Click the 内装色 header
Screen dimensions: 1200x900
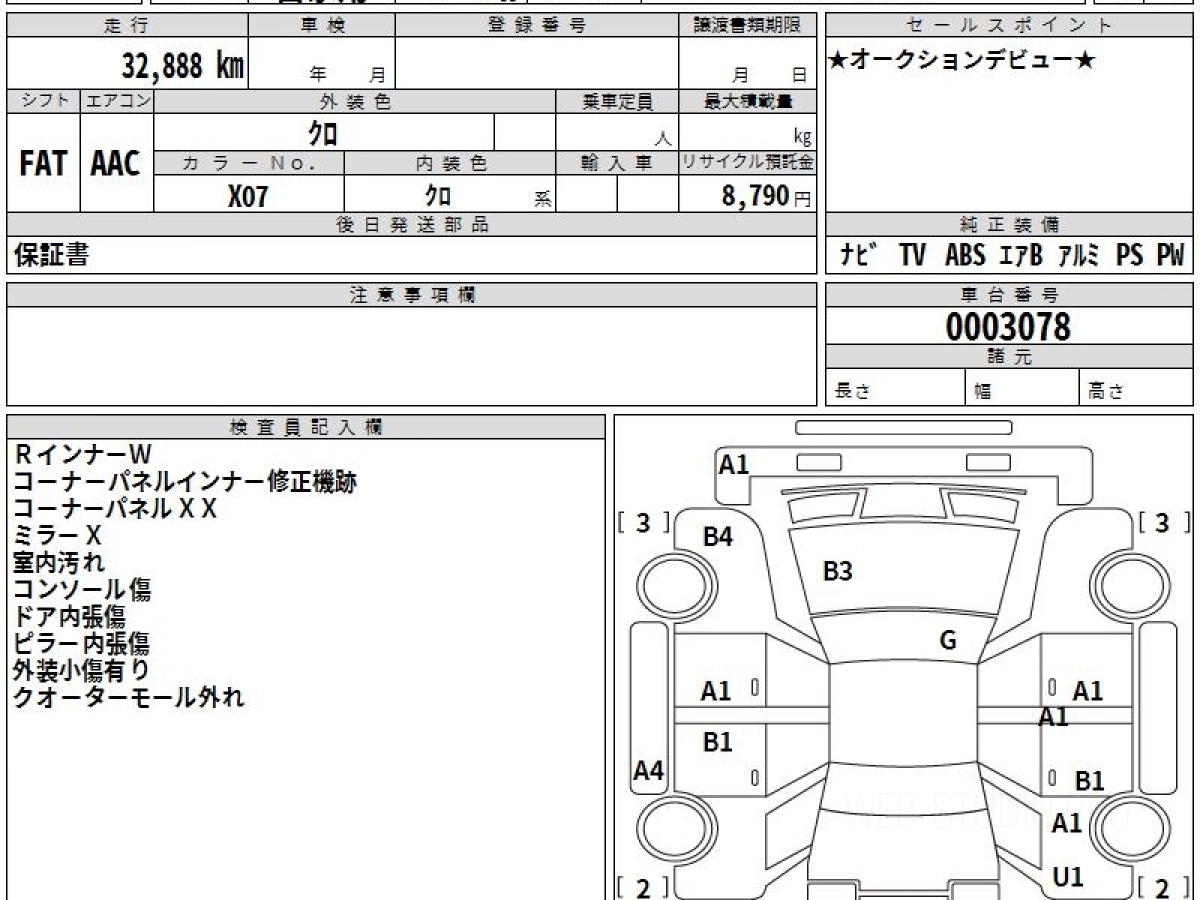pos(450,163)
